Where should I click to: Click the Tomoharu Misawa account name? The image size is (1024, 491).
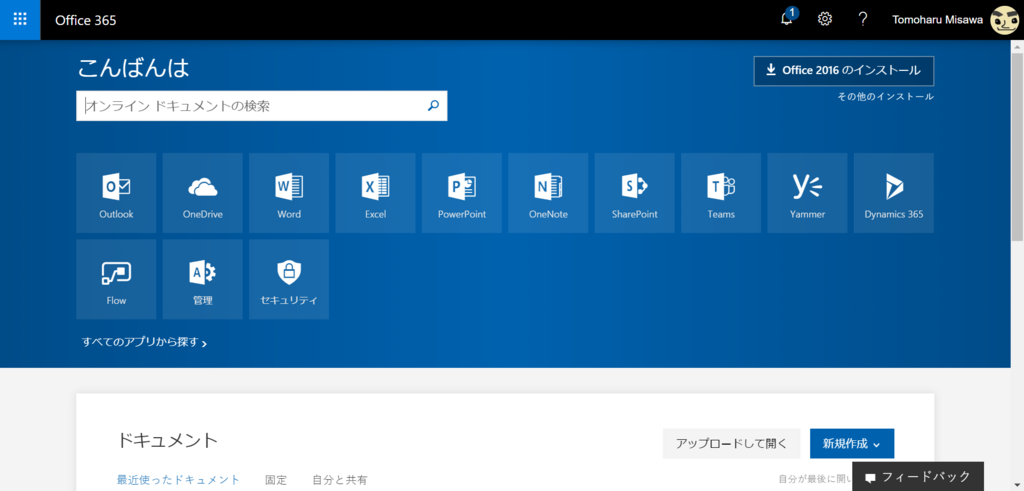[937, 20]
